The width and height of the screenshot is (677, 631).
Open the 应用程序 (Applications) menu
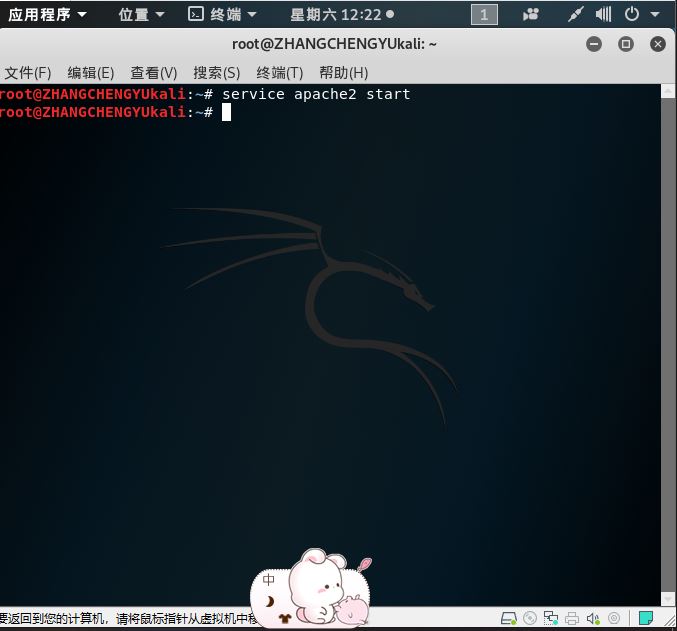(x=47, y=15)
